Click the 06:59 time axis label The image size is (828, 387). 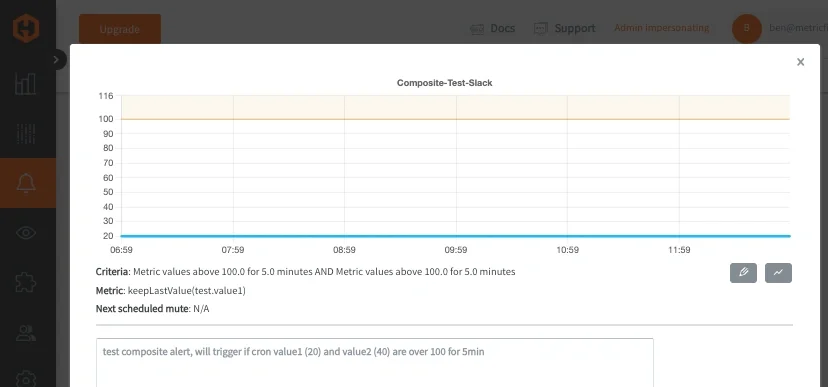pyautogui.click(x=121, y=250)
